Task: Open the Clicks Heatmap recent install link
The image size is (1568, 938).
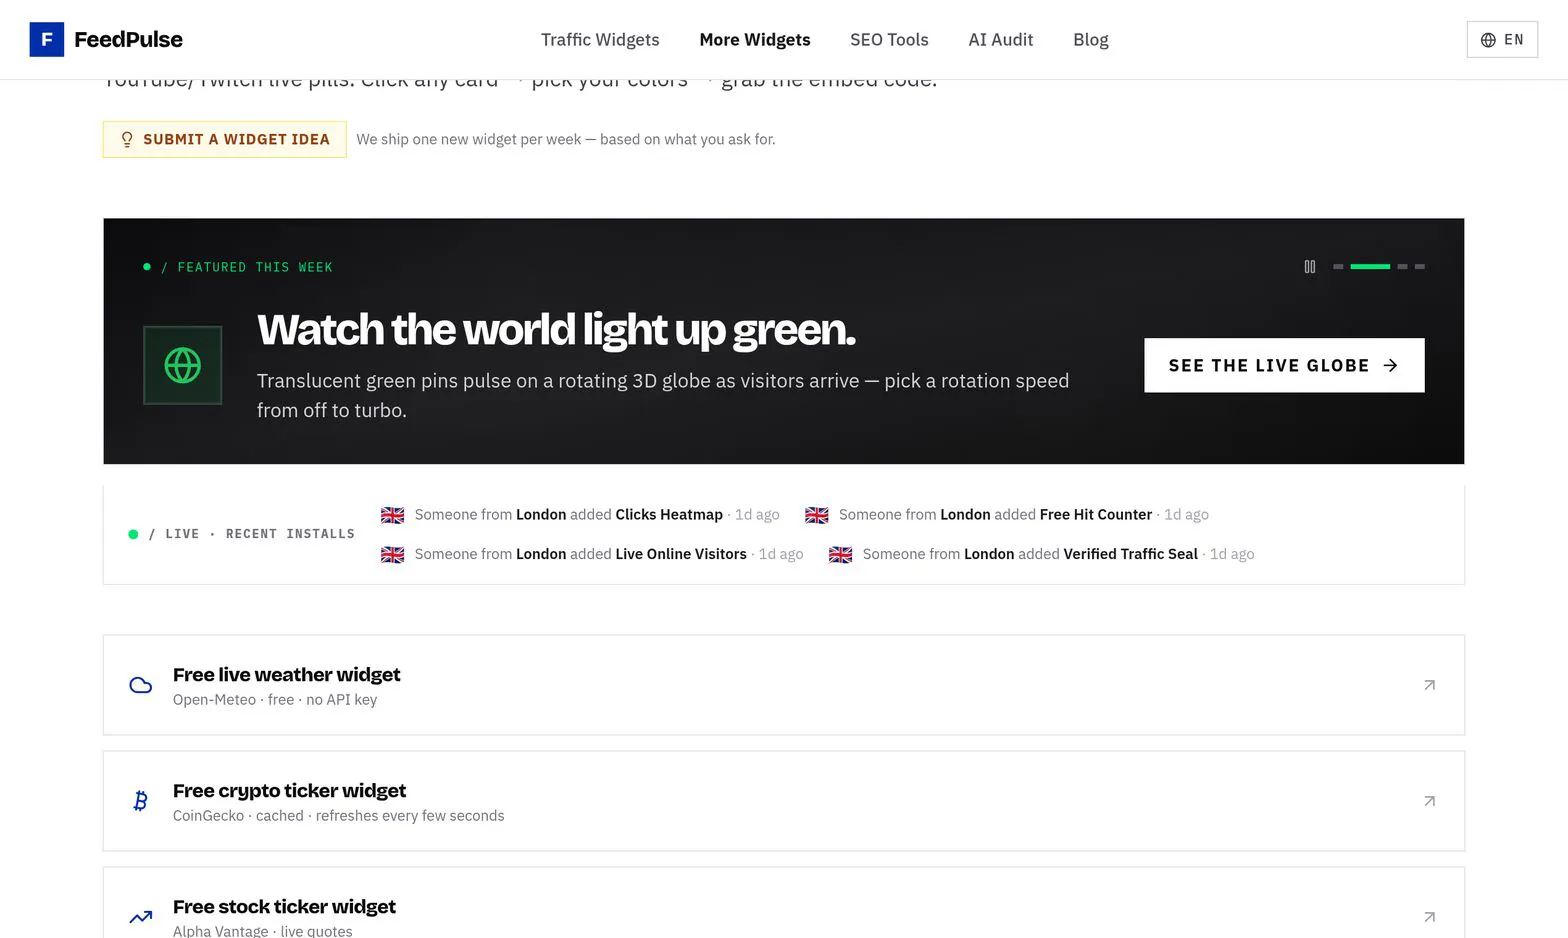Action: tap(669, 514)
